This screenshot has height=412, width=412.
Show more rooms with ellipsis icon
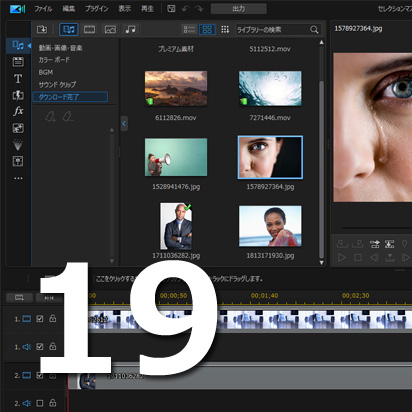click(18, 178)
